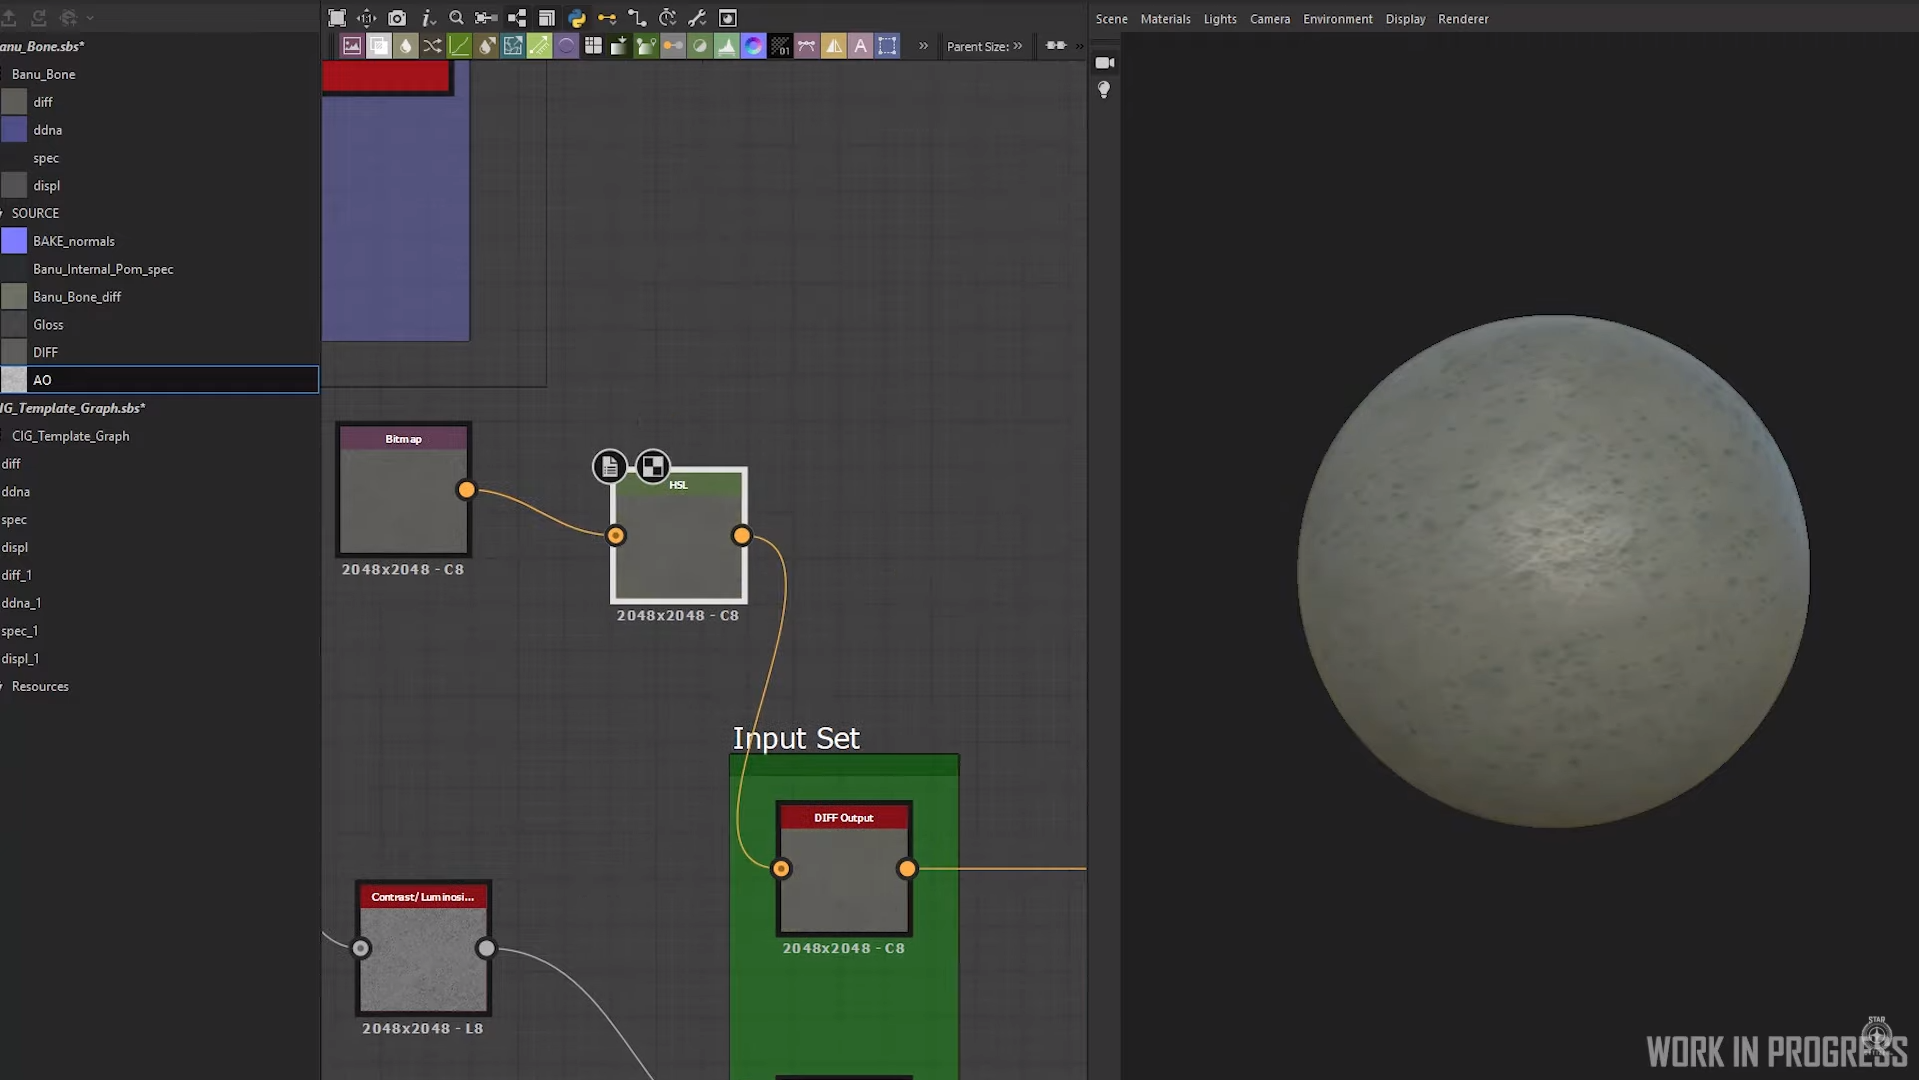Screen dimensions: 1919x1080
Task: Open the Python scripting icon
Action: (x=577, y=18)
